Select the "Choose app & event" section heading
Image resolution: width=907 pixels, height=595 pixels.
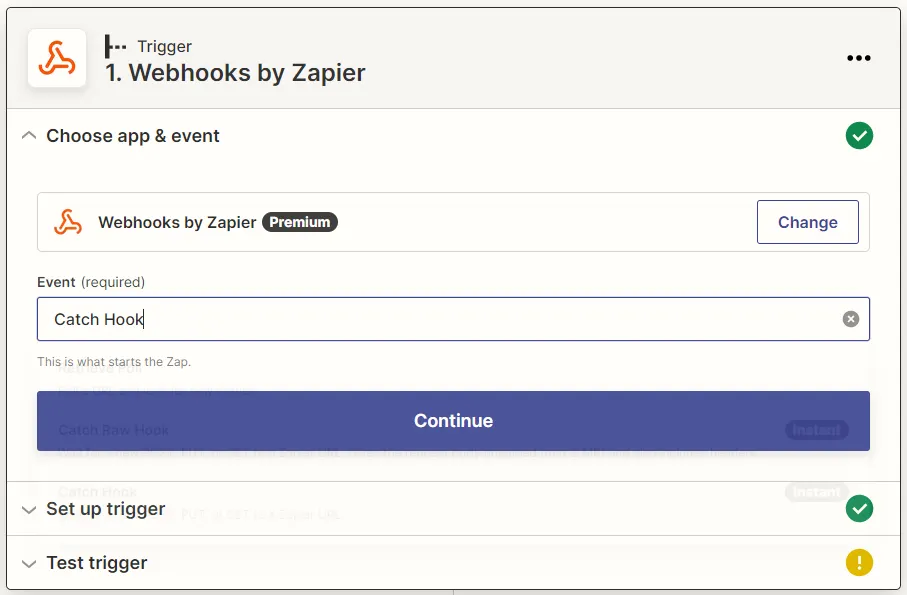(133, 136)
